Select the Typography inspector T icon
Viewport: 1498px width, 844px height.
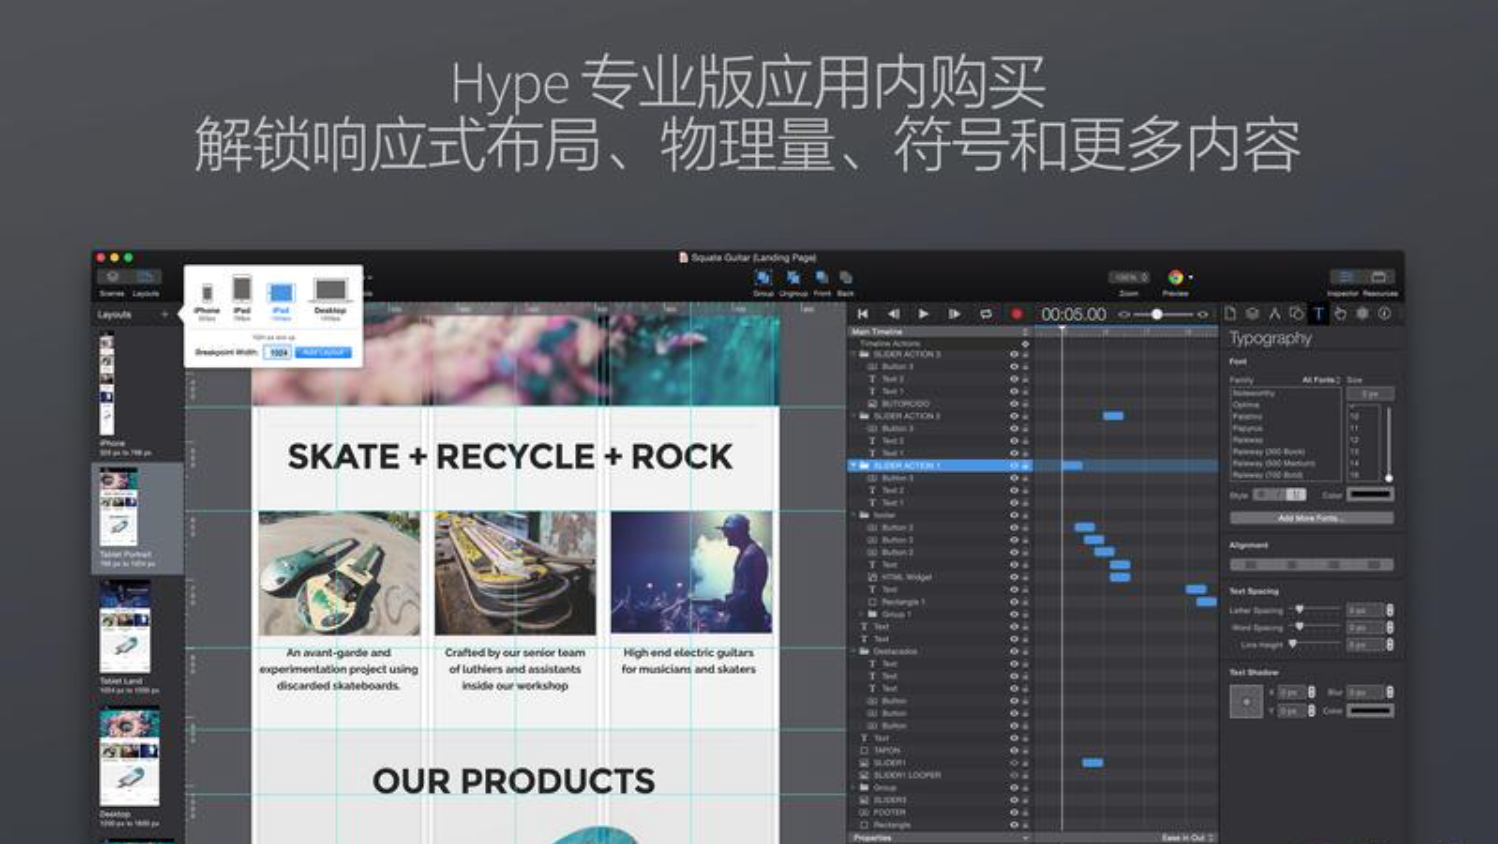[1318, 314]
